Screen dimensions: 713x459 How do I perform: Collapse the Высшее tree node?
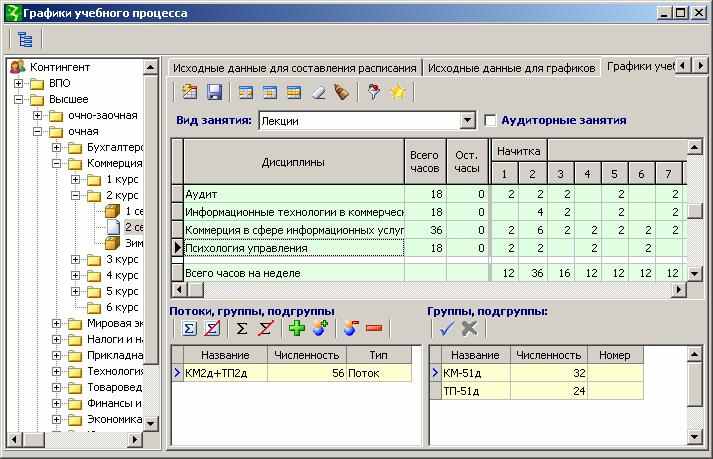click(19, 99)
